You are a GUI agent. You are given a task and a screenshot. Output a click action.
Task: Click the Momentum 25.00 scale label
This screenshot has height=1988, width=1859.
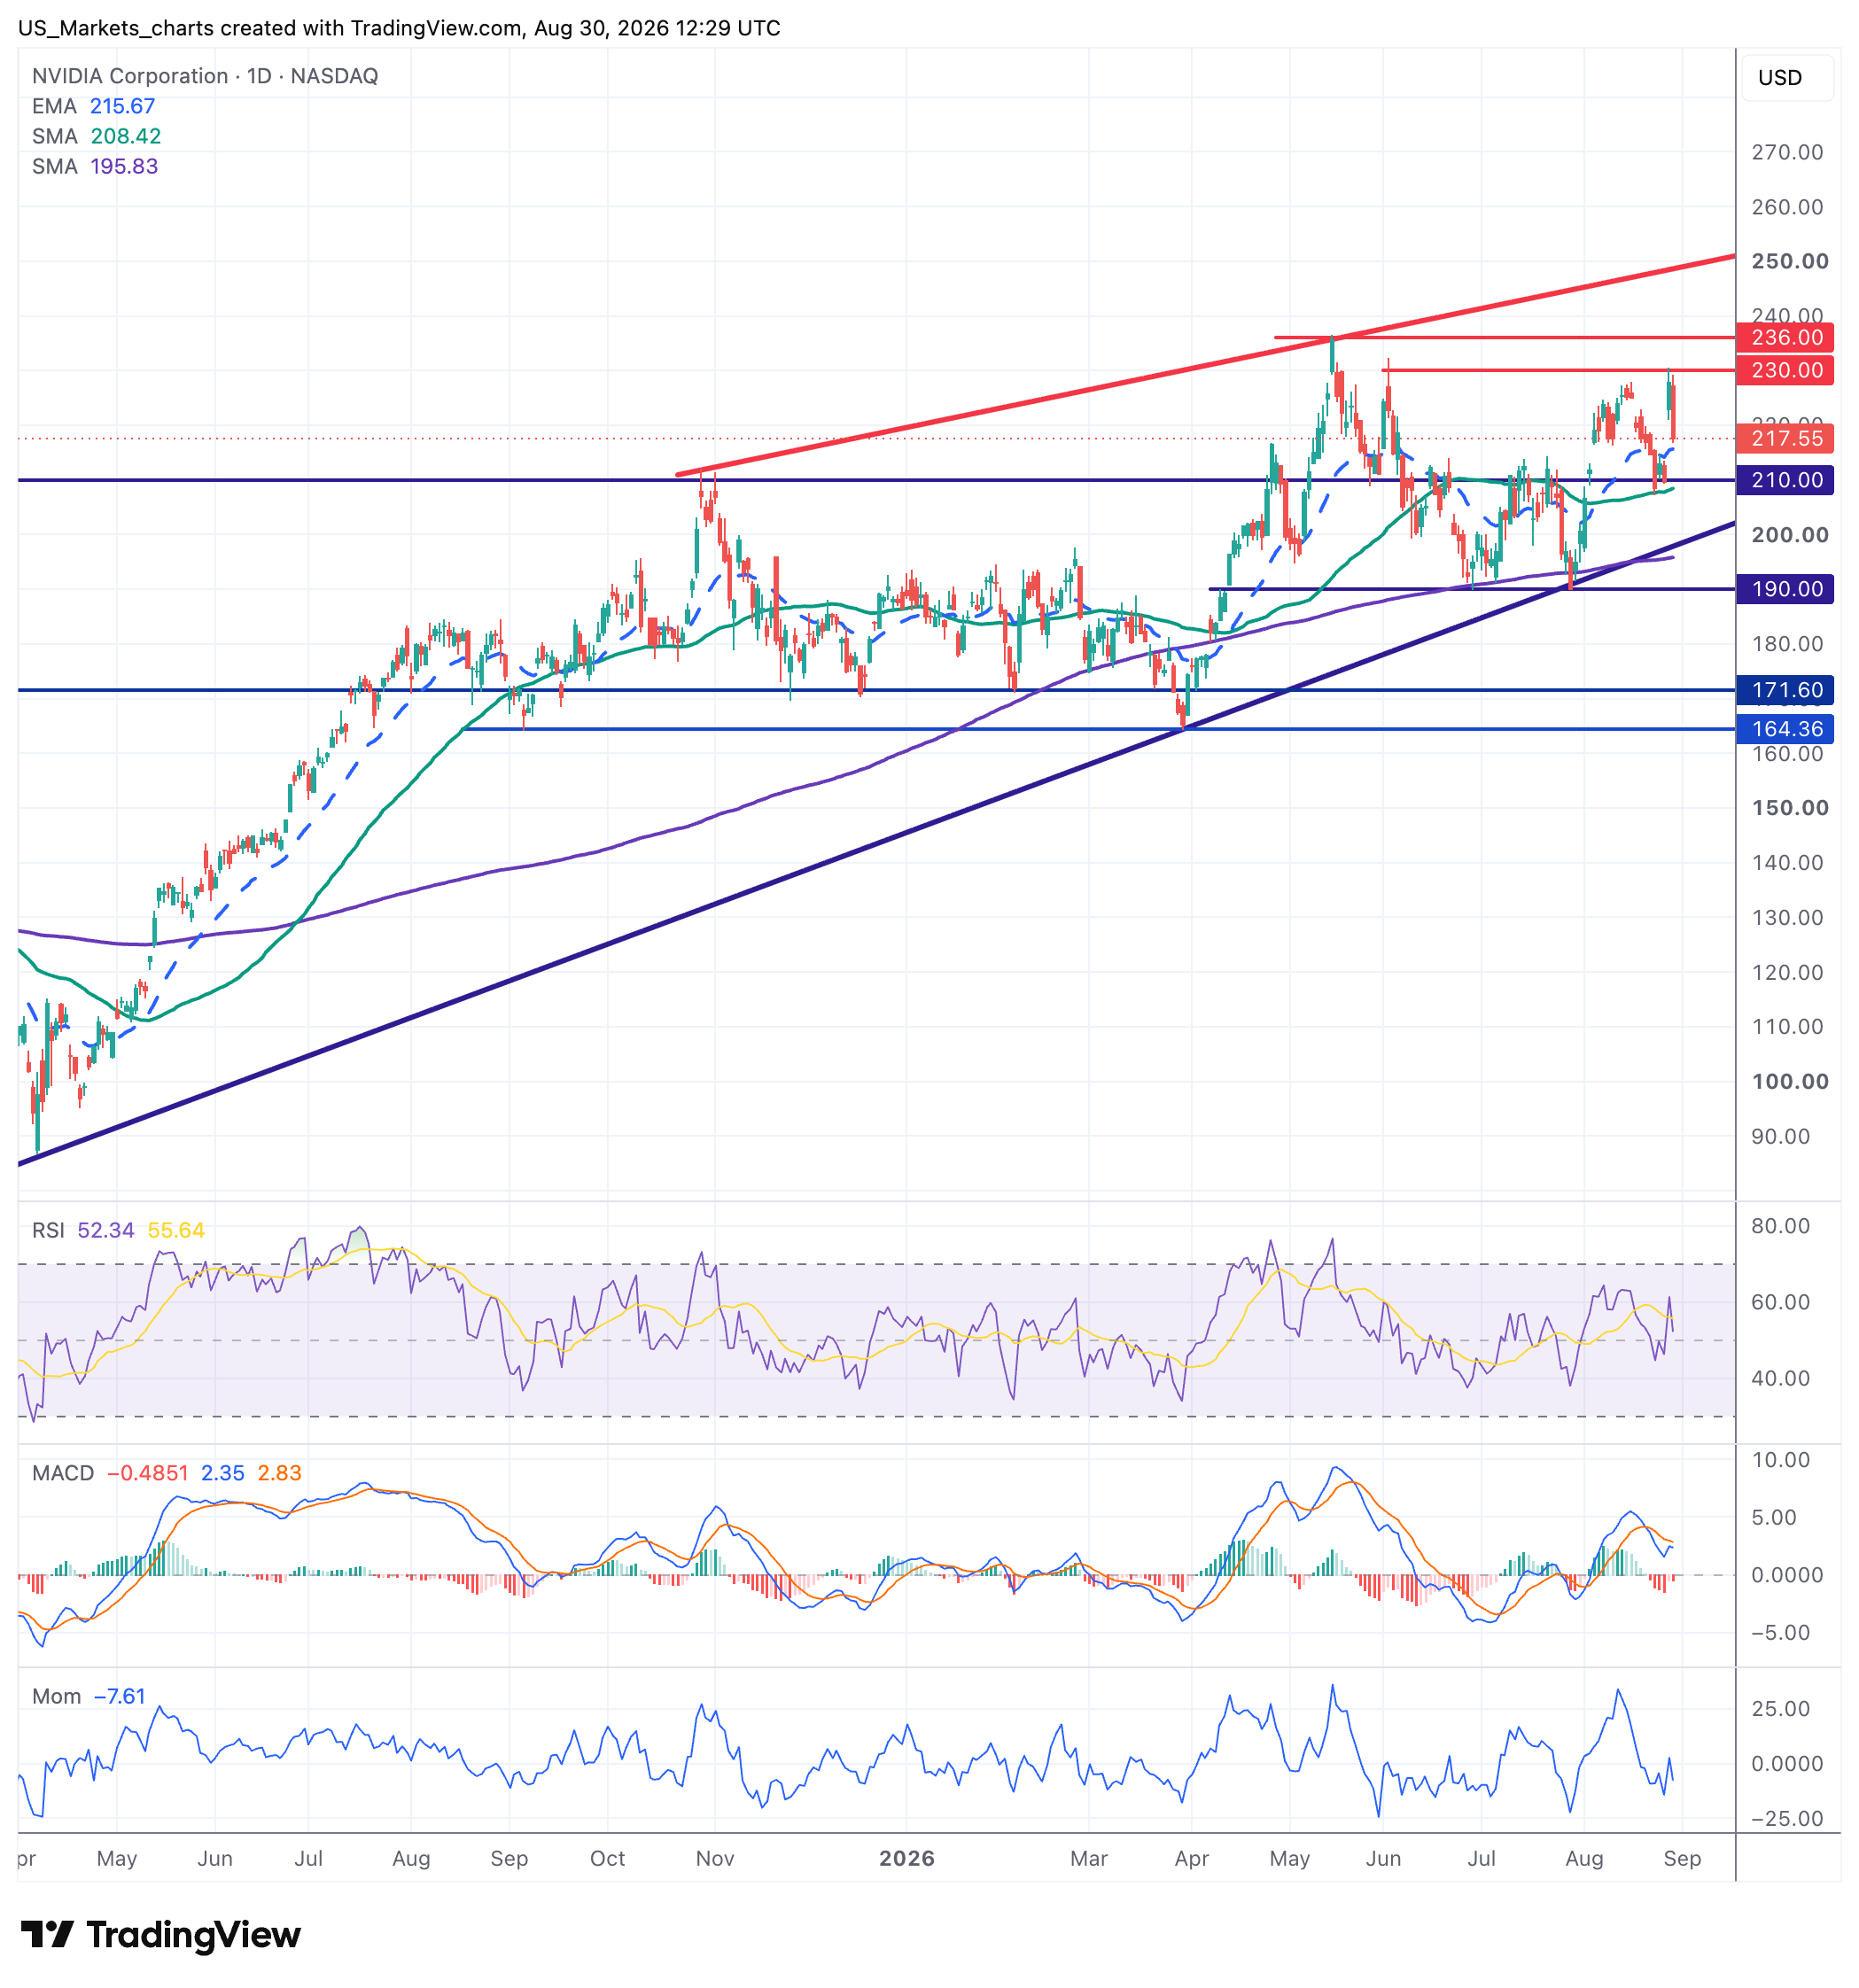1781,1709
